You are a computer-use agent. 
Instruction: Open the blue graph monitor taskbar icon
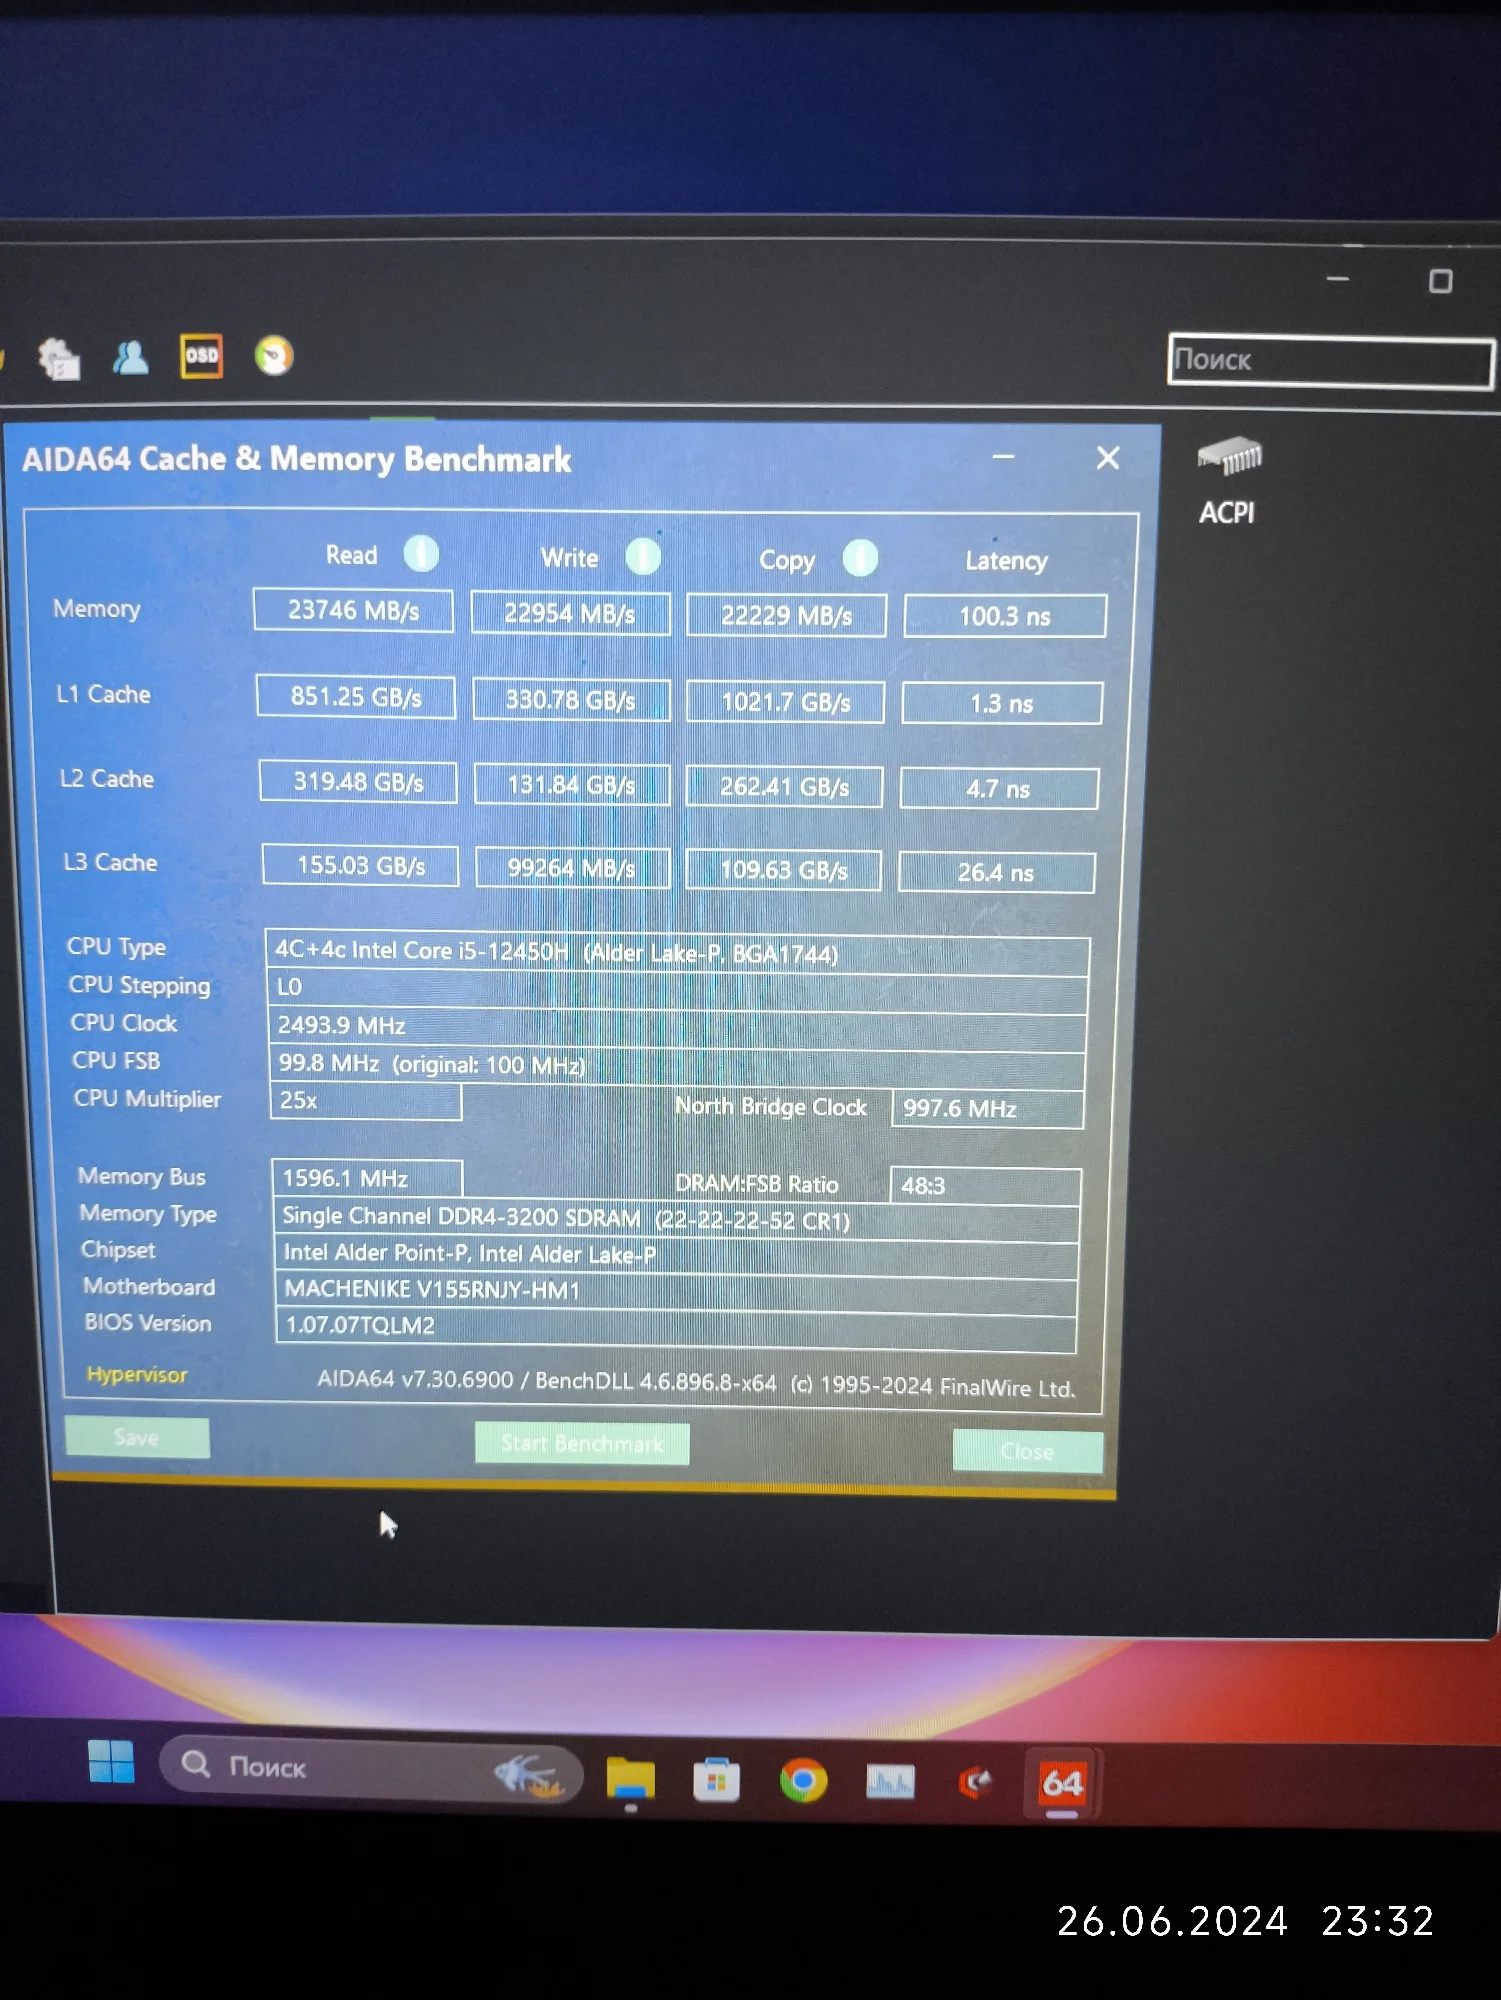(x=890, y=1781)
